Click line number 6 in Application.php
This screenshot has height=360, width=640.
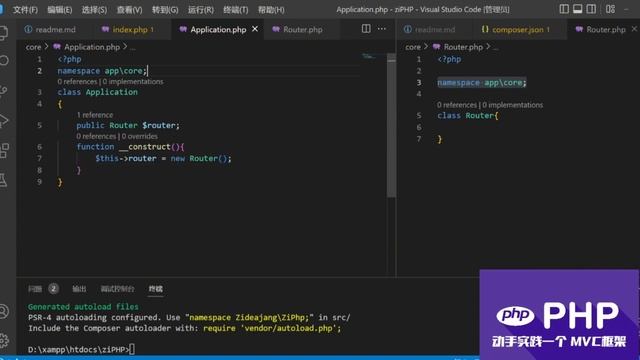40,147
